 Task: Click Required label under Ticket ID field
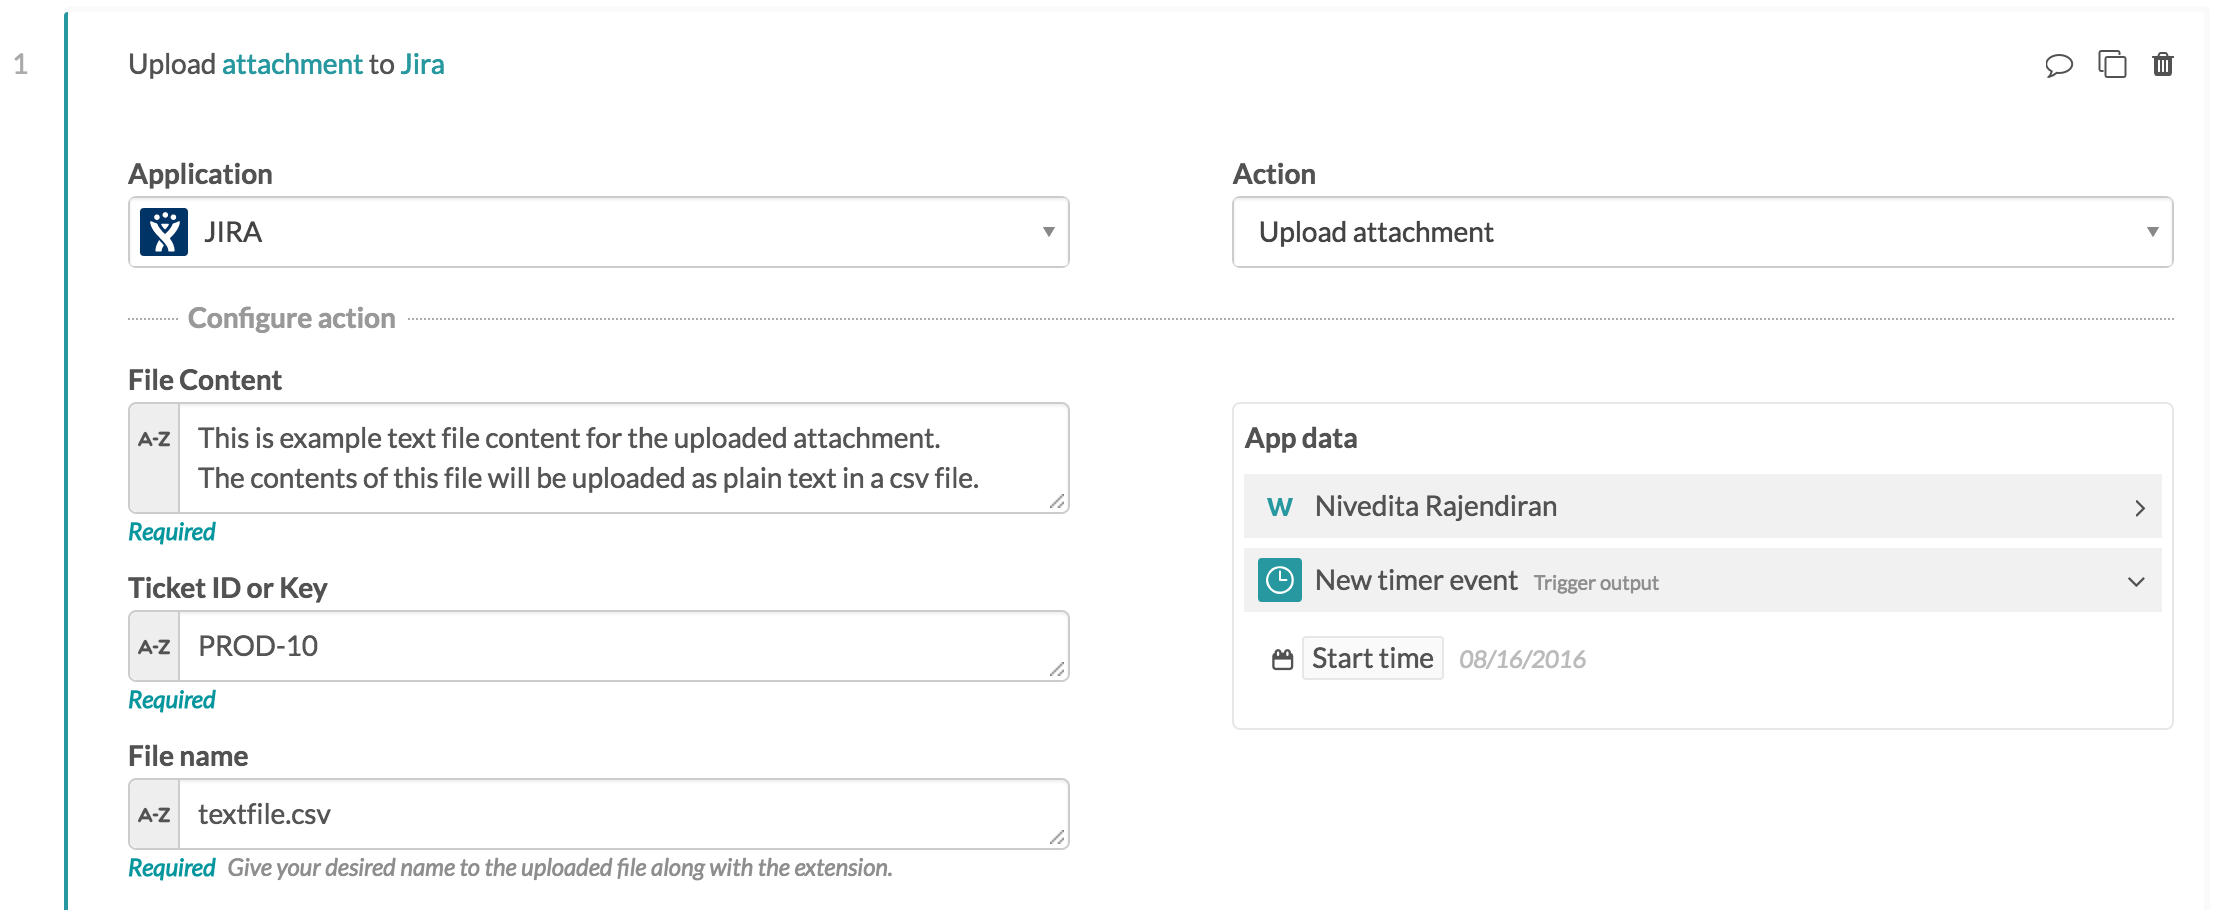pyautogui.click(x=171, y=700)
